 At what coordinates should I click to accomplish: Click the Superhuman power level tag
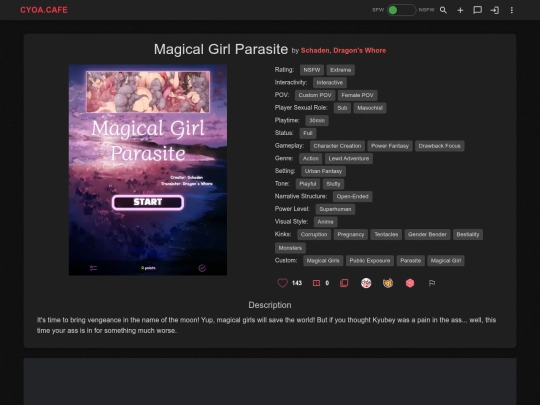click(335, 209)
